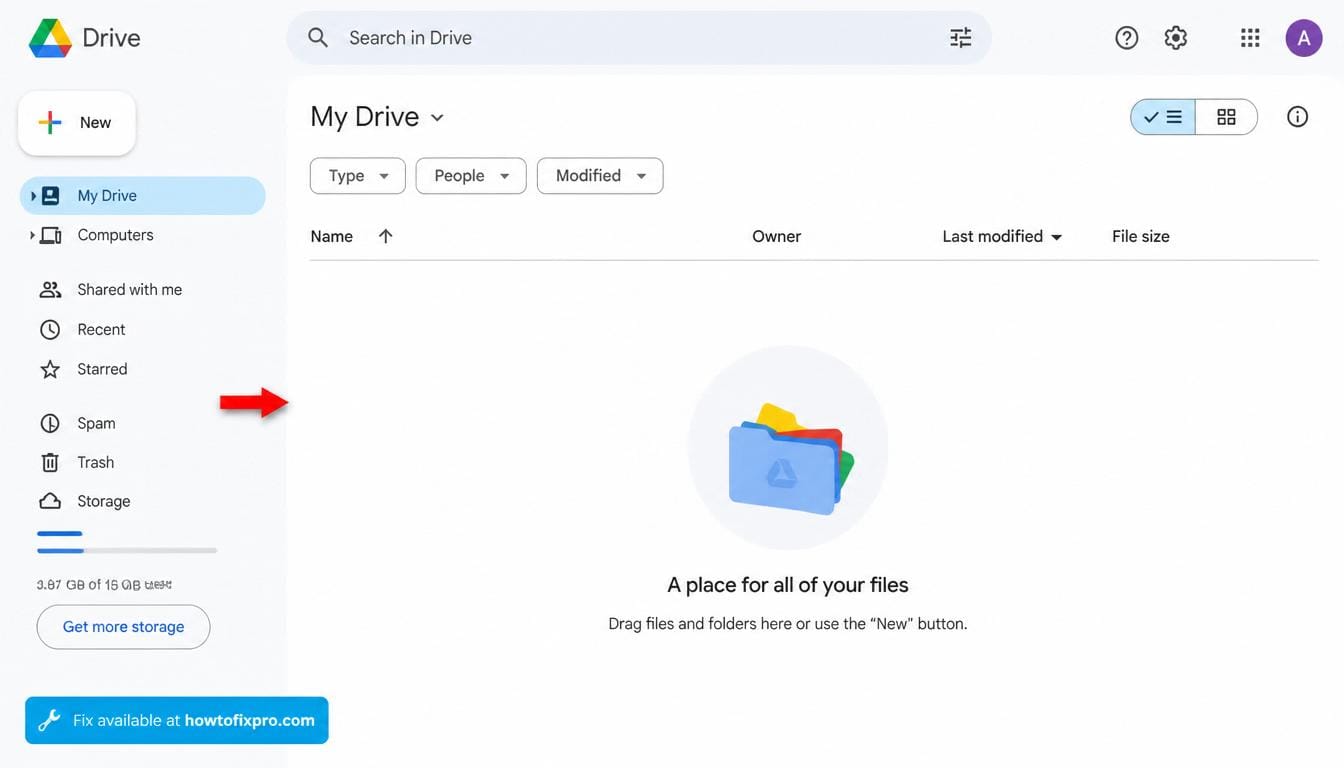Open the Google apps grid launcher

[x=1250, y=38]
